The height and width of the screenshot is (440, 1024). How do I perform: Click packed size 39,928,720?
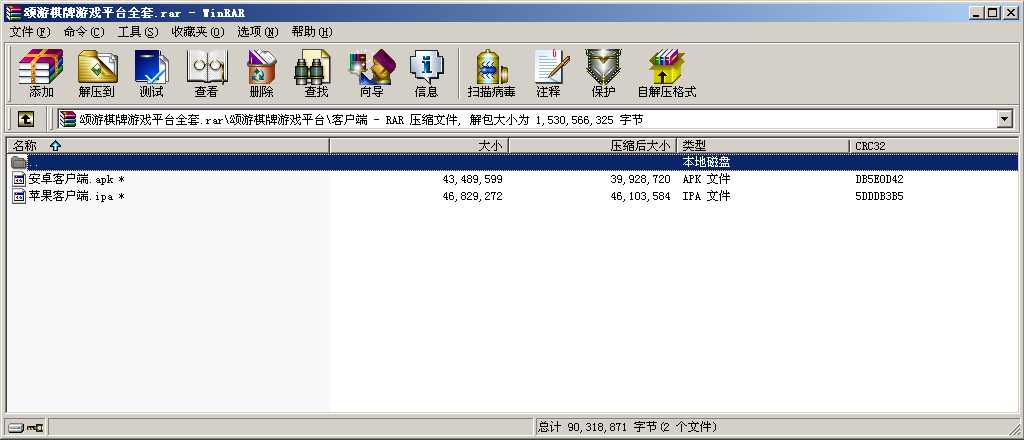(x=640, y=179)
